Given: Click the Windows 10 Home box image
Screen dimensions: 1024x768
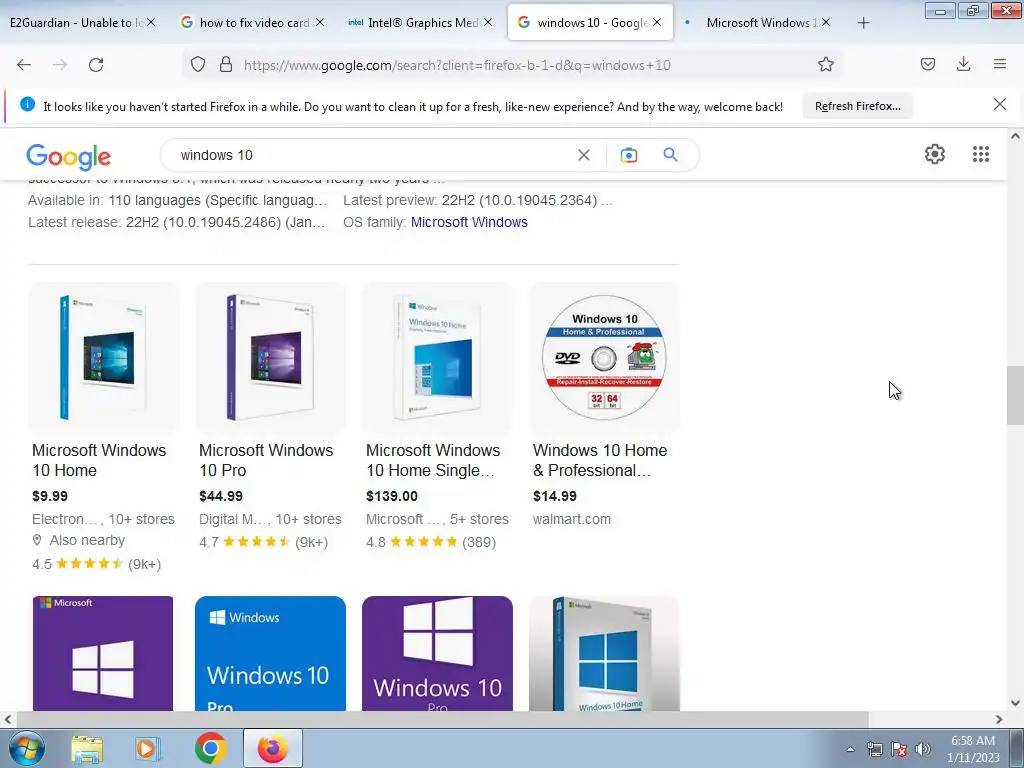Looking at the screenshot, I should (103, 358).
